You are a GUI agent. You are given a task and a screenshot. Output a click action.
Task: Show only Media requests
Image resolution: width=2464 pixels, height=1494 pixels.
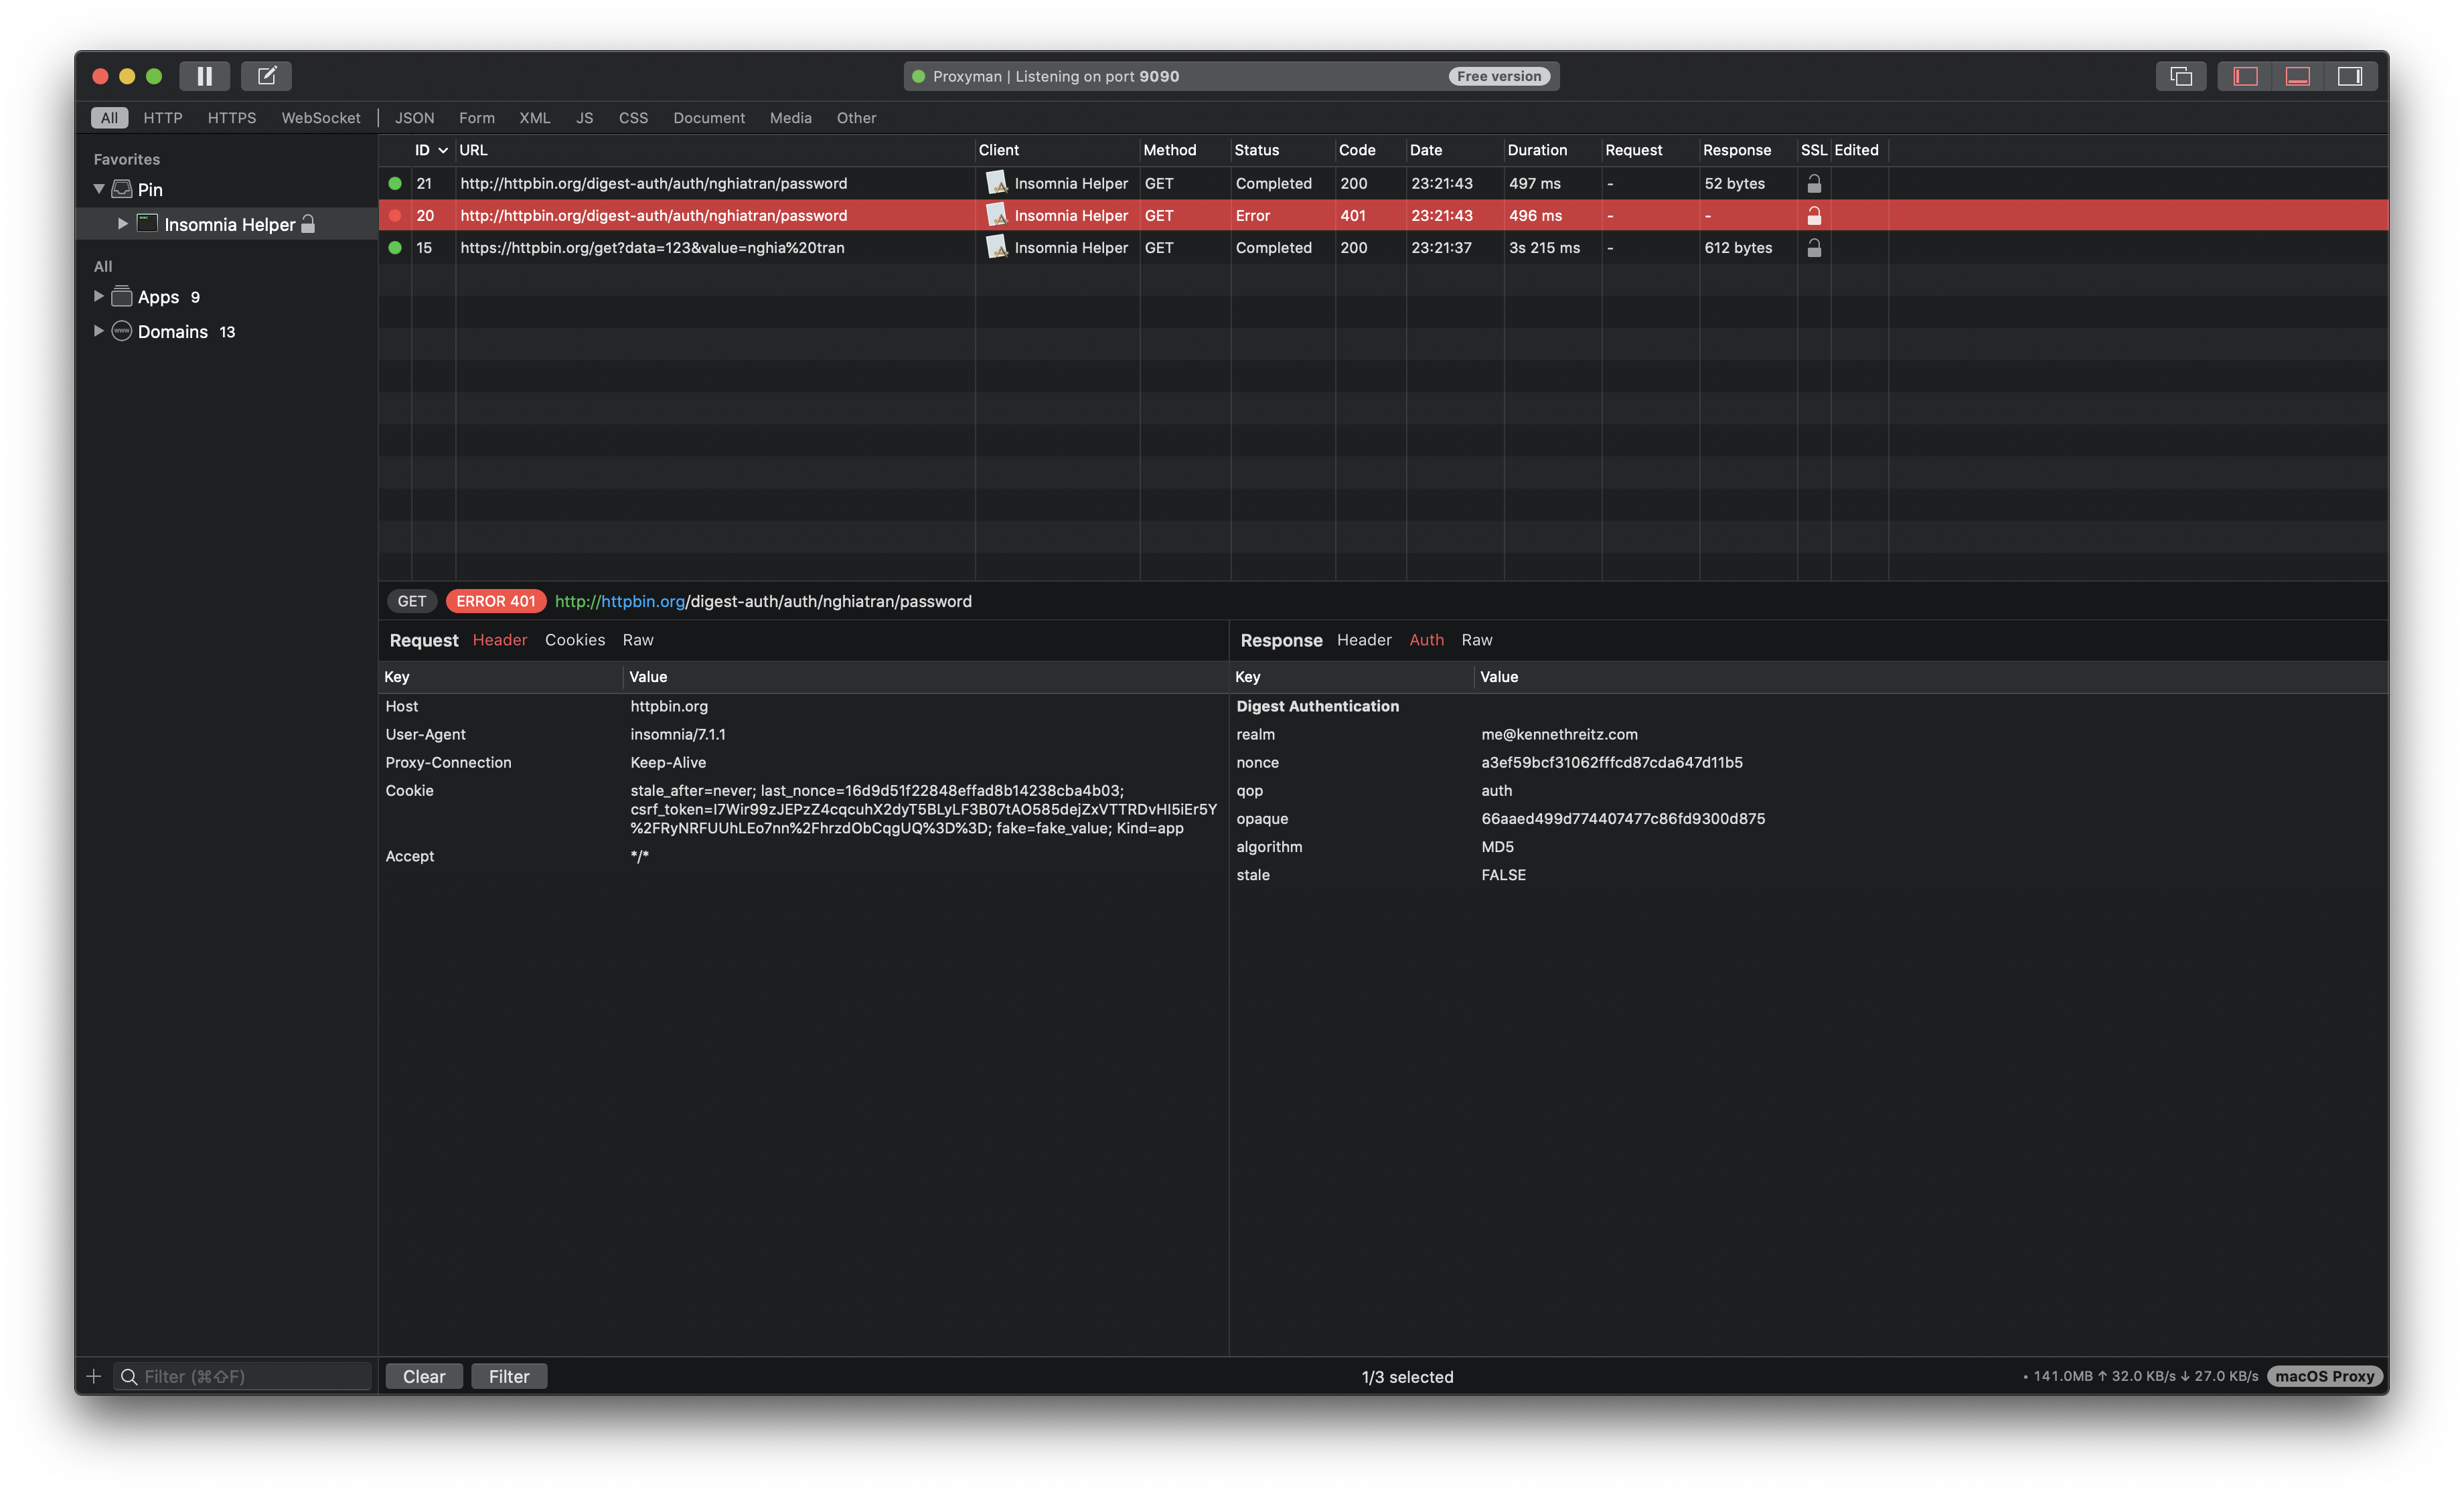(x=791, y=118)
